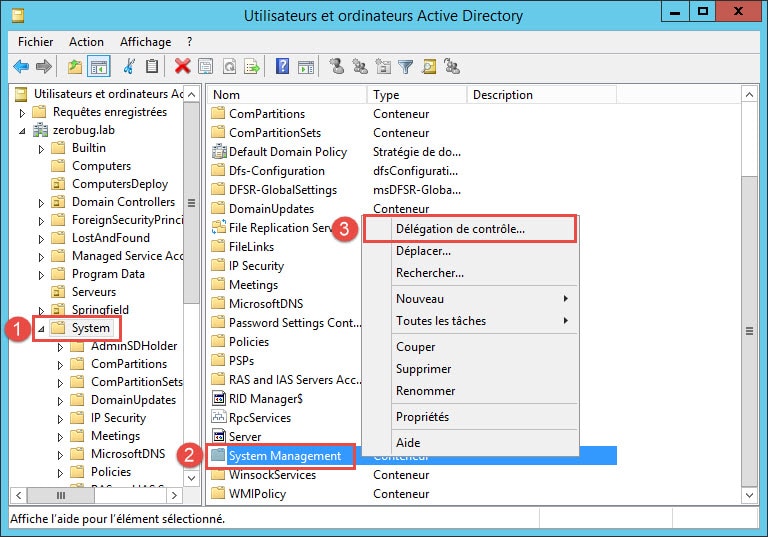The width and height of the screenshot is (768, 537).
Task: Select the WMIPolicy list entry
Action: click(257, 494)
